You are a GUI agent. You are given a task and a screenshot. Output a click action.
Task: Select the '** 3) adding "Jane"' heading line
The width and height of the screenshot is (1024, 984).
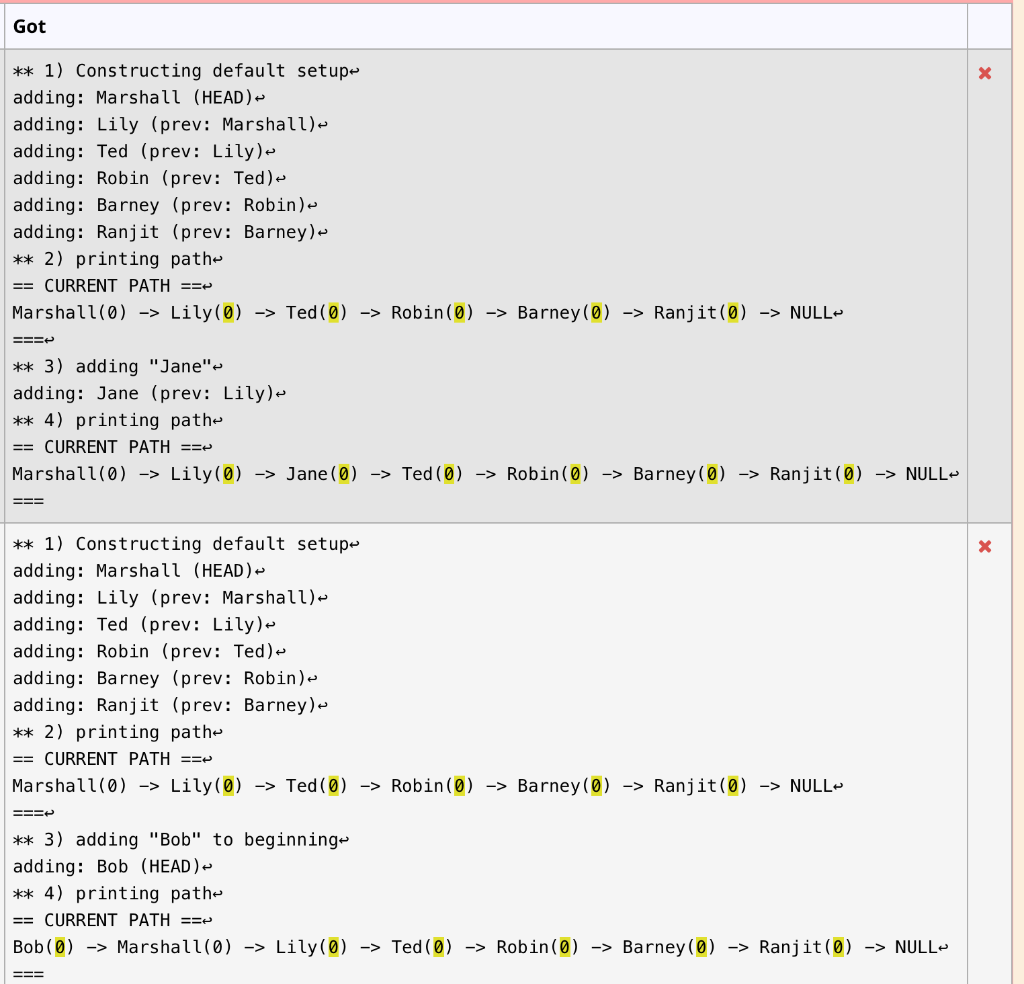click(x=110, y=366)
